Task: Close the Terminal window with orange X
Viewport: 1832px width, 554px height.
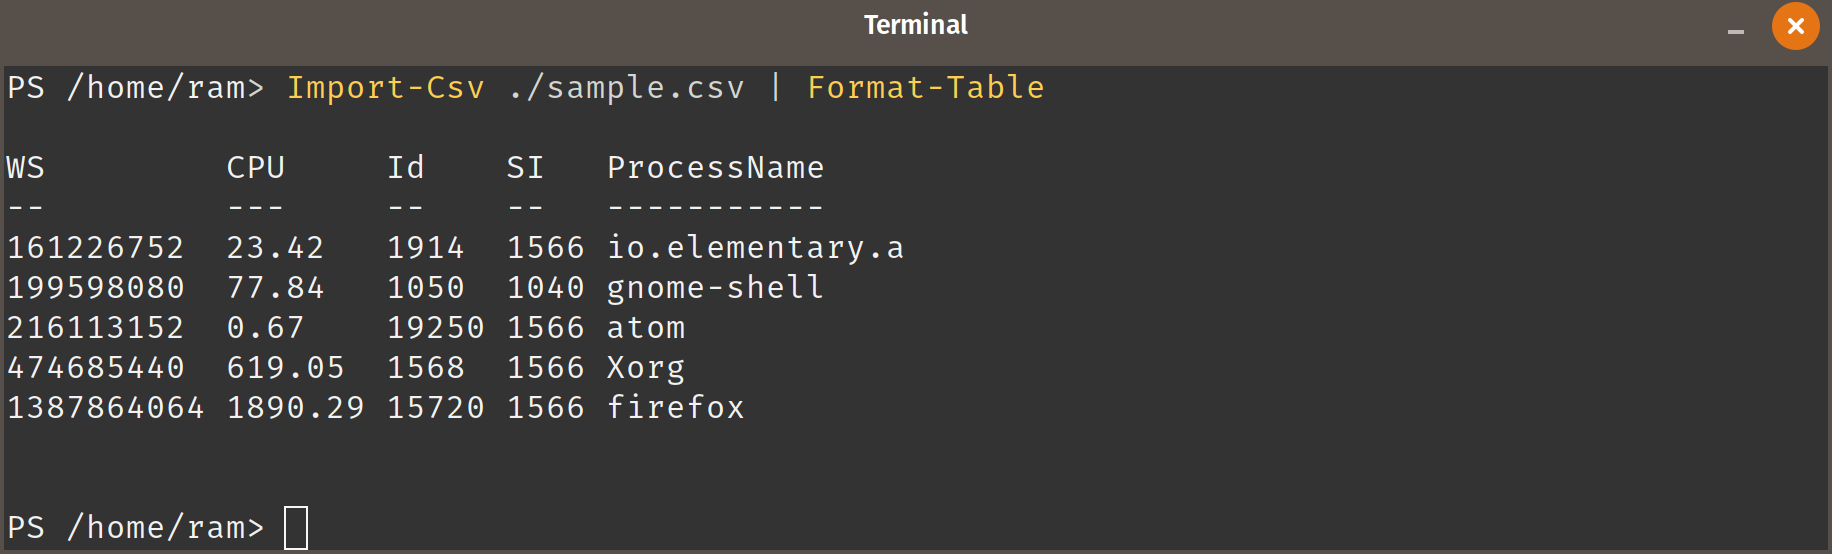Action: click(x=1795, y=26)
